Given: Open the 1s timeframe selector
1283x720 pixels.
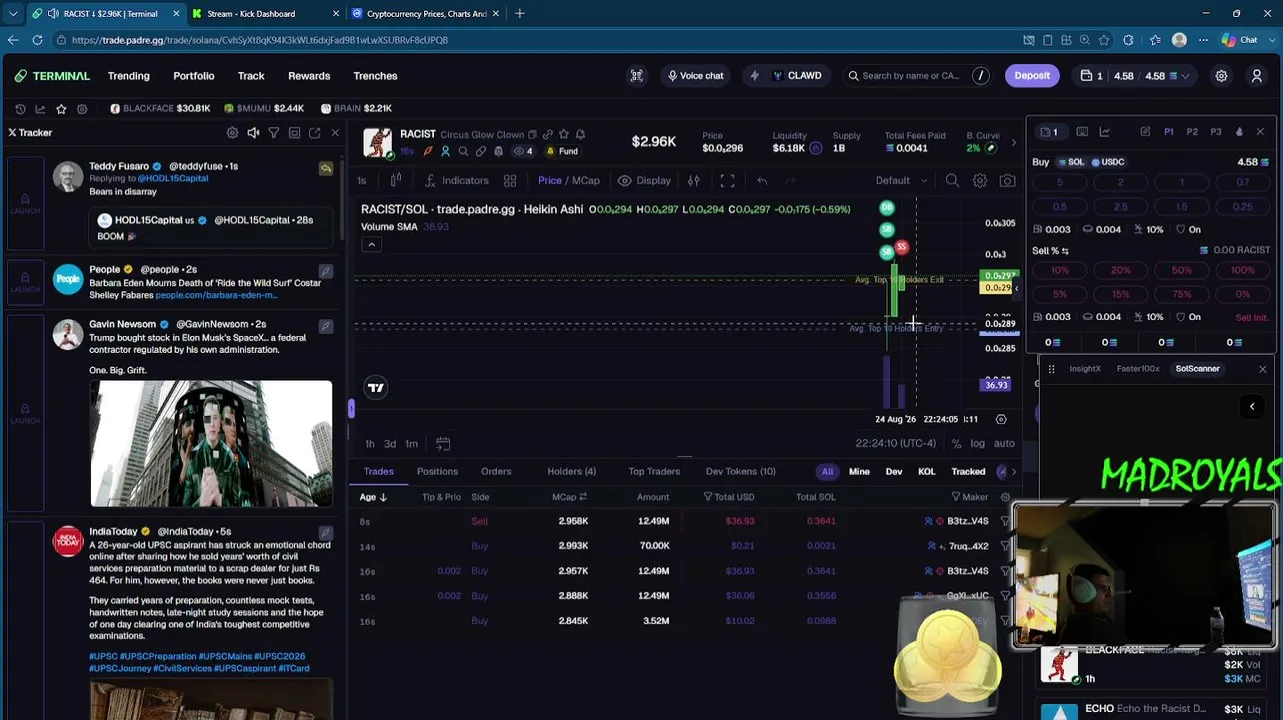Looking at the screenshot, I should tap(362, 181).
